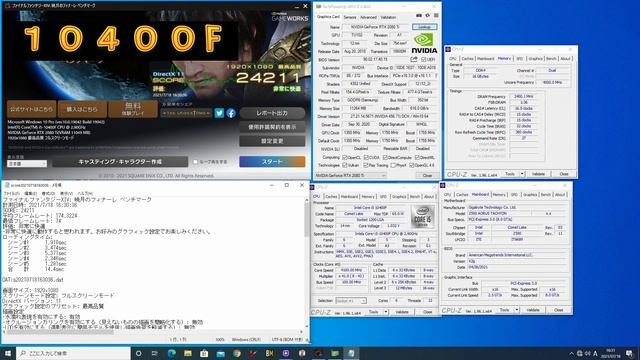Open the first Notepad menu (ファイル)

pos(12,193)
